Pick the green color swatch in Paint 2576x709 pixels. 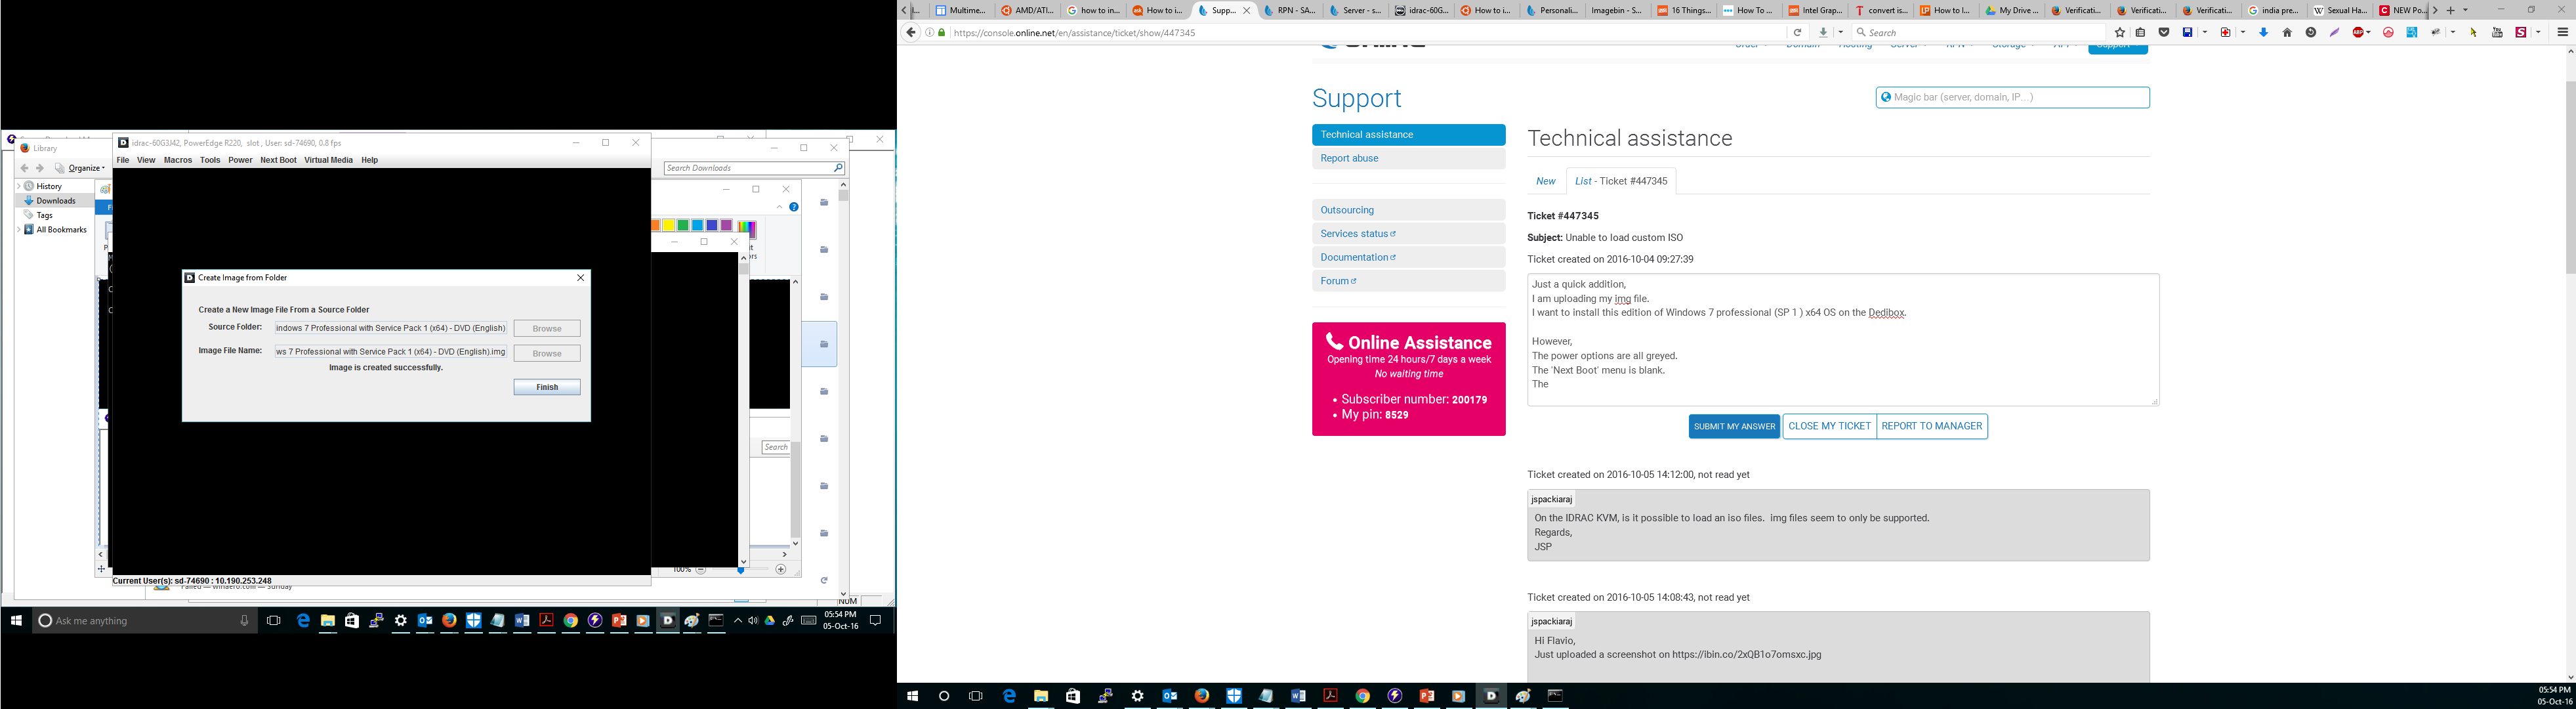click(x=683, y=226)
